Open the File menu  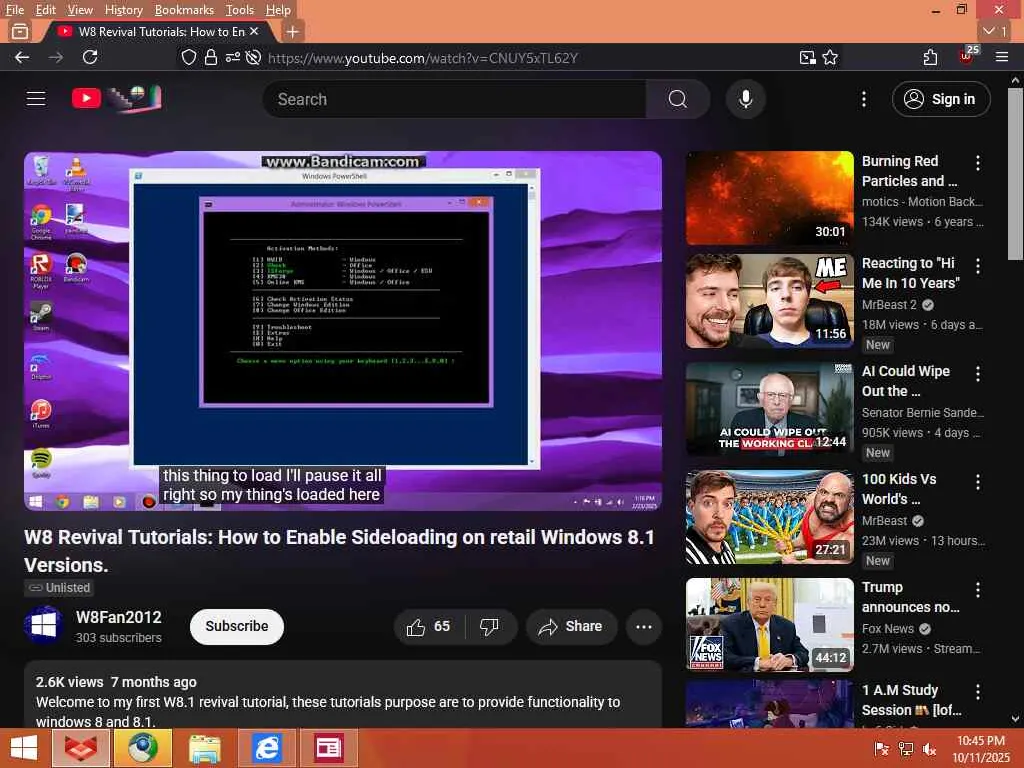pyautogui.click(x=15, y=9)
